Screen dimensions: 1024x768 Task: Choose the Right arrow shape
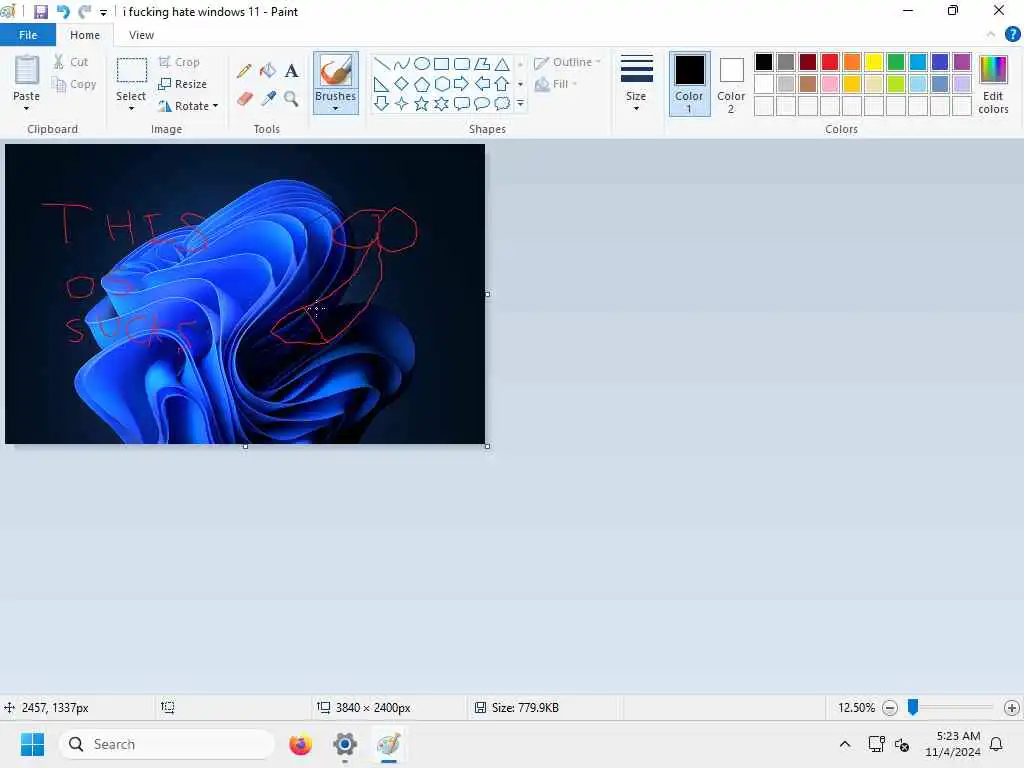(x=462, y=84)
